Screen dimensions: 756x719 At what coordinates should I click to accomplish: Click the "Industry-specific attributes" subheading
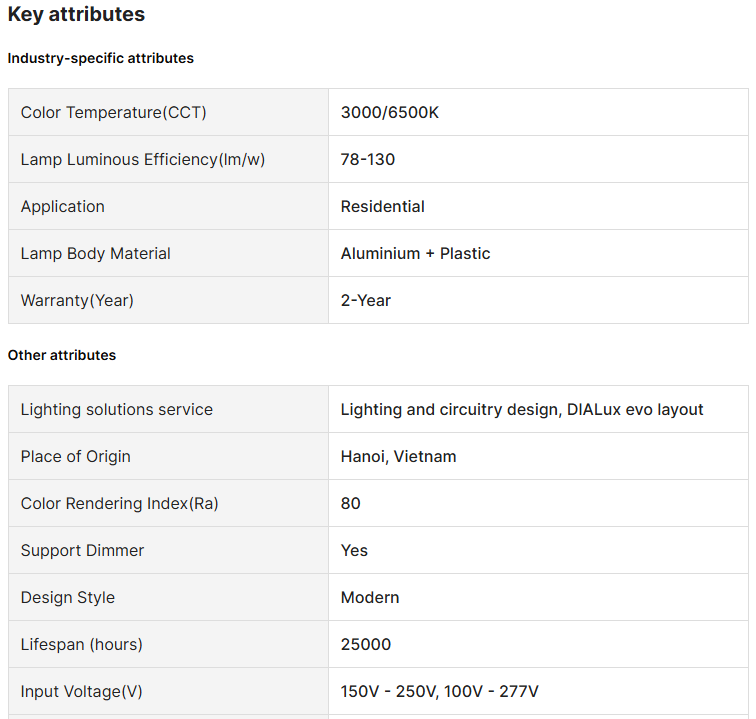tap(101, 58)
